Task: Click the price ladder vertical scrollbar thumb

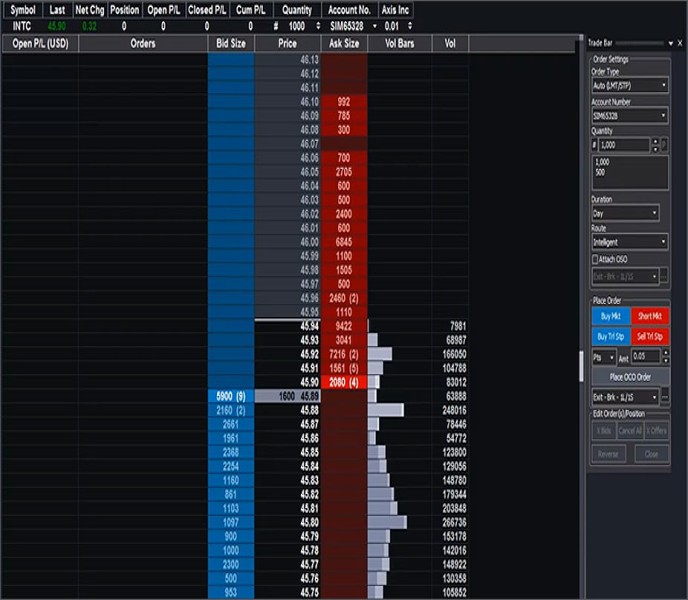Action: (580, 368)
